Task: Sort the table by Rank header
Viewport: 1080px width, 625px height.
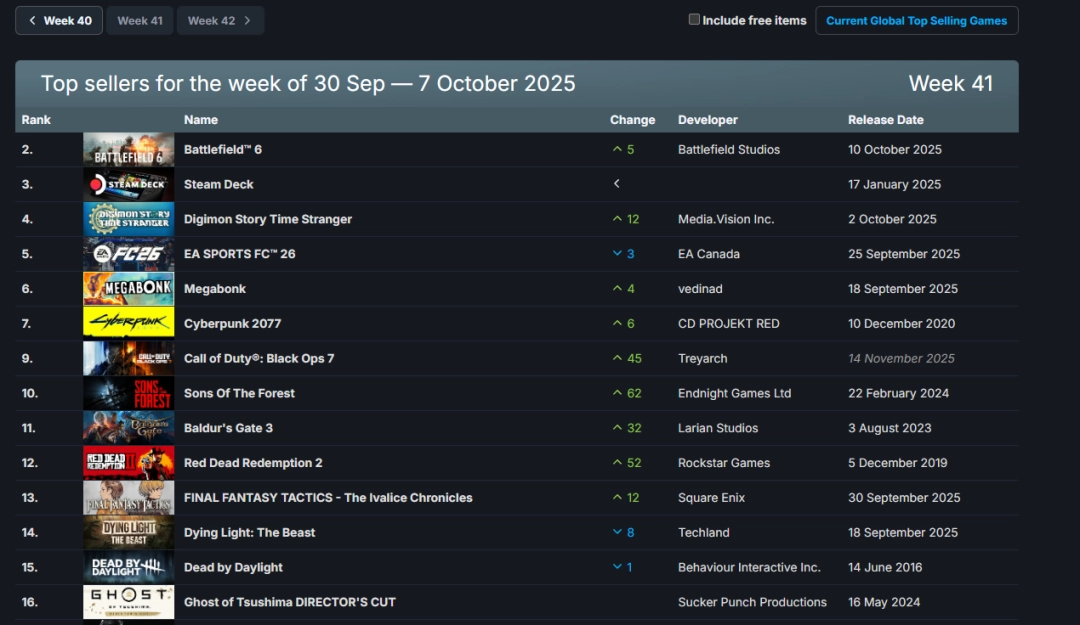Action: (36, 120)
